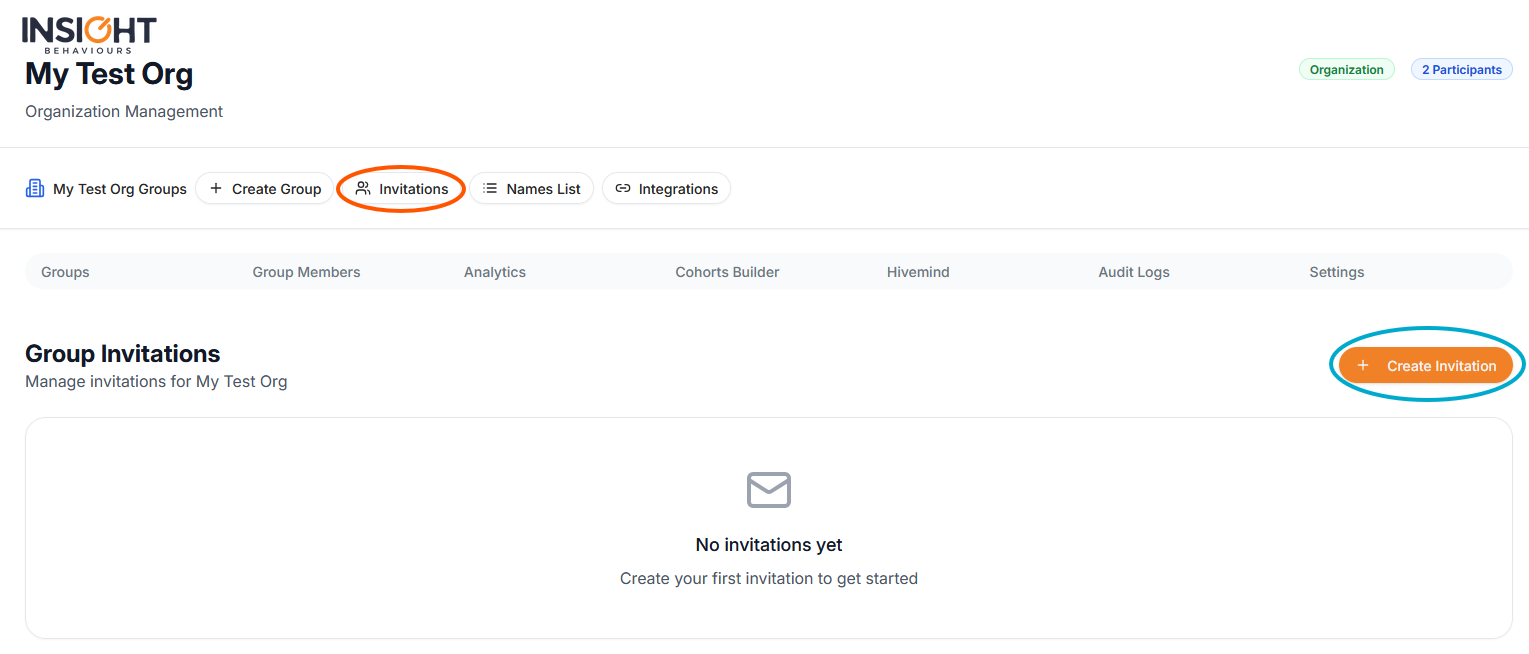Click the plus icon on Create Invitation
This screenshot has width=1529, height=654.
(1362, 366)
